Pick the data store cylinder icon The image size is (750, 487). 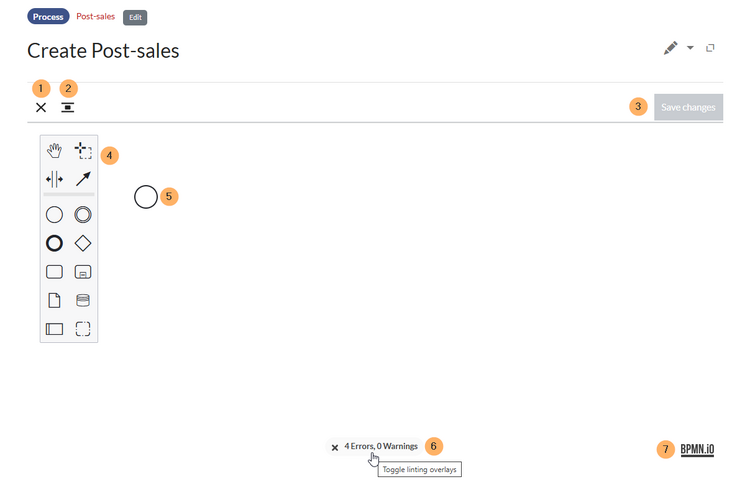coord(83,300)
